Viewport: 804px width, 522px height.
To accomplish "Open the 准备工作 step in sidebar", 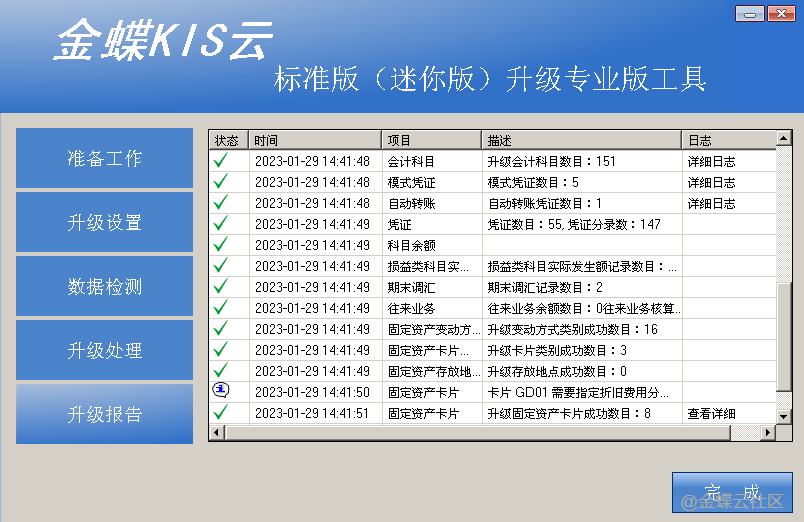I will tap(105, 158).
